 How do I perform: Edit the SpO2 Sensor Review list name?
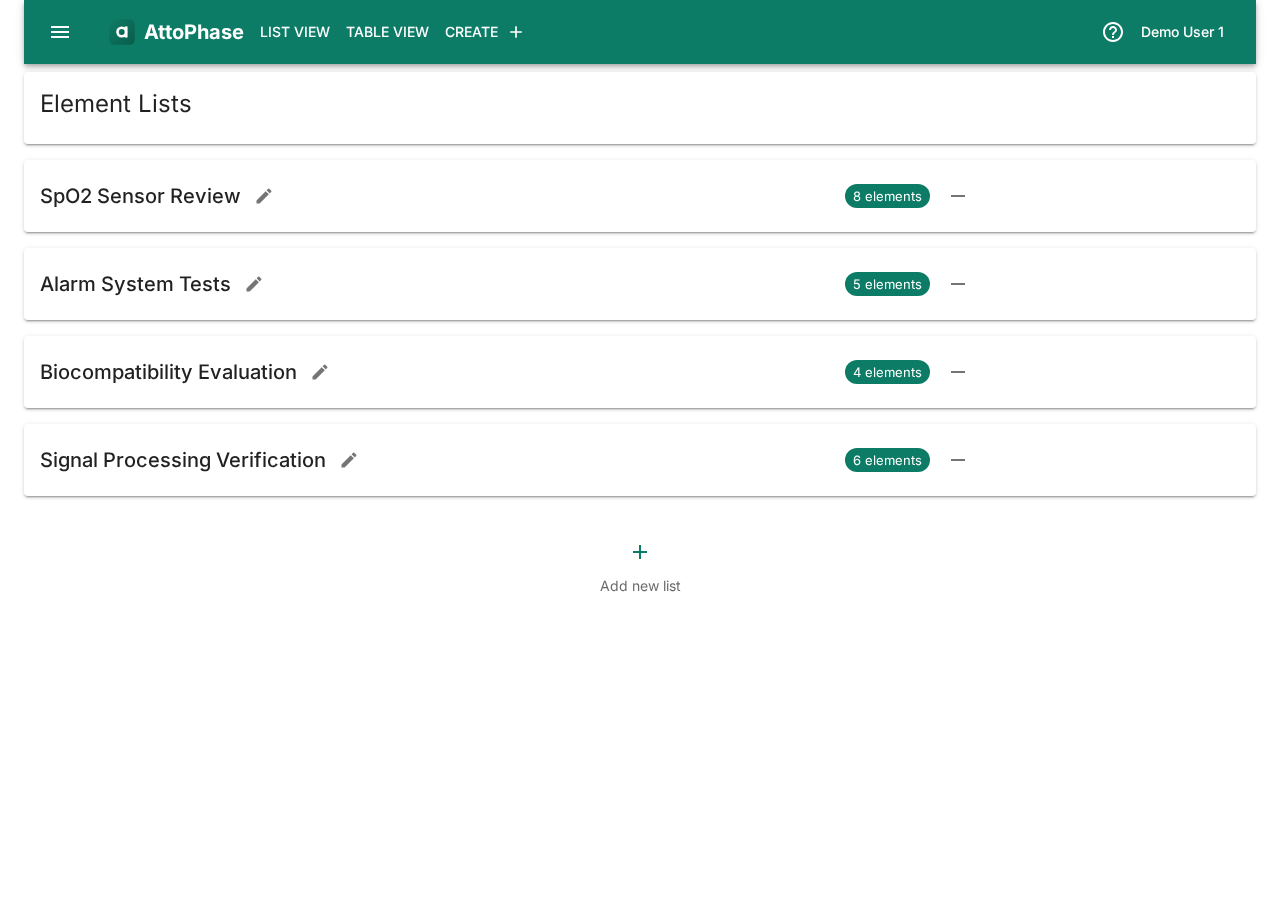pyautogui.click(x=262, y=195)
